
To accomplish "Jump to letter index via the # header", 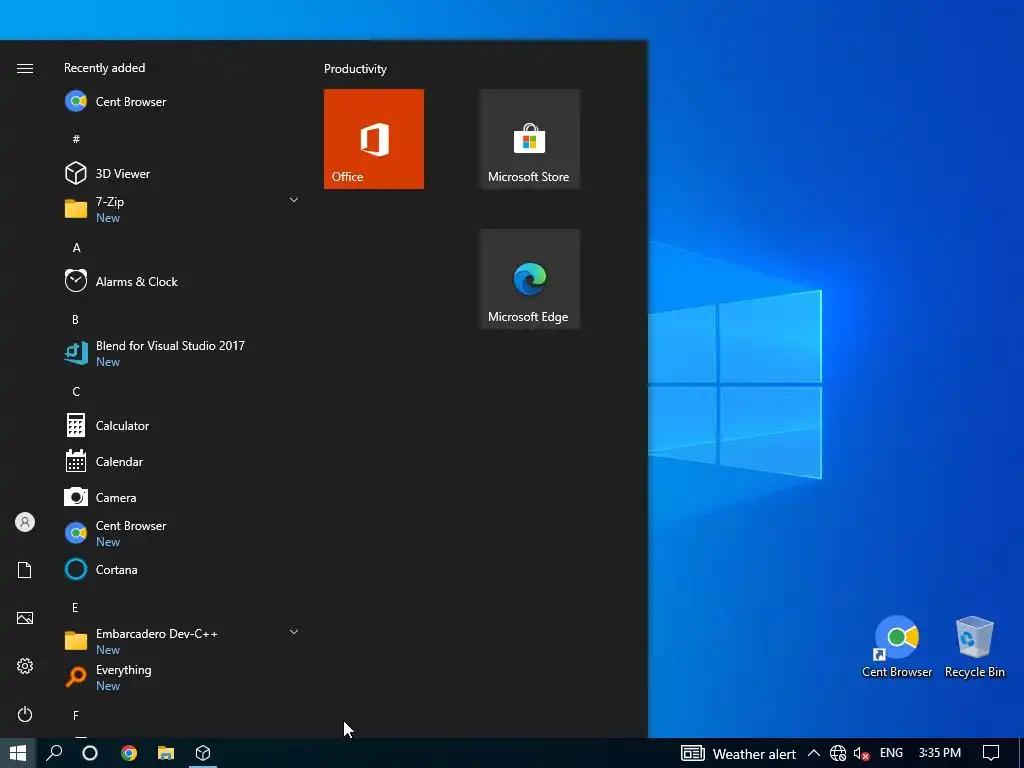I will click(76, 138).
